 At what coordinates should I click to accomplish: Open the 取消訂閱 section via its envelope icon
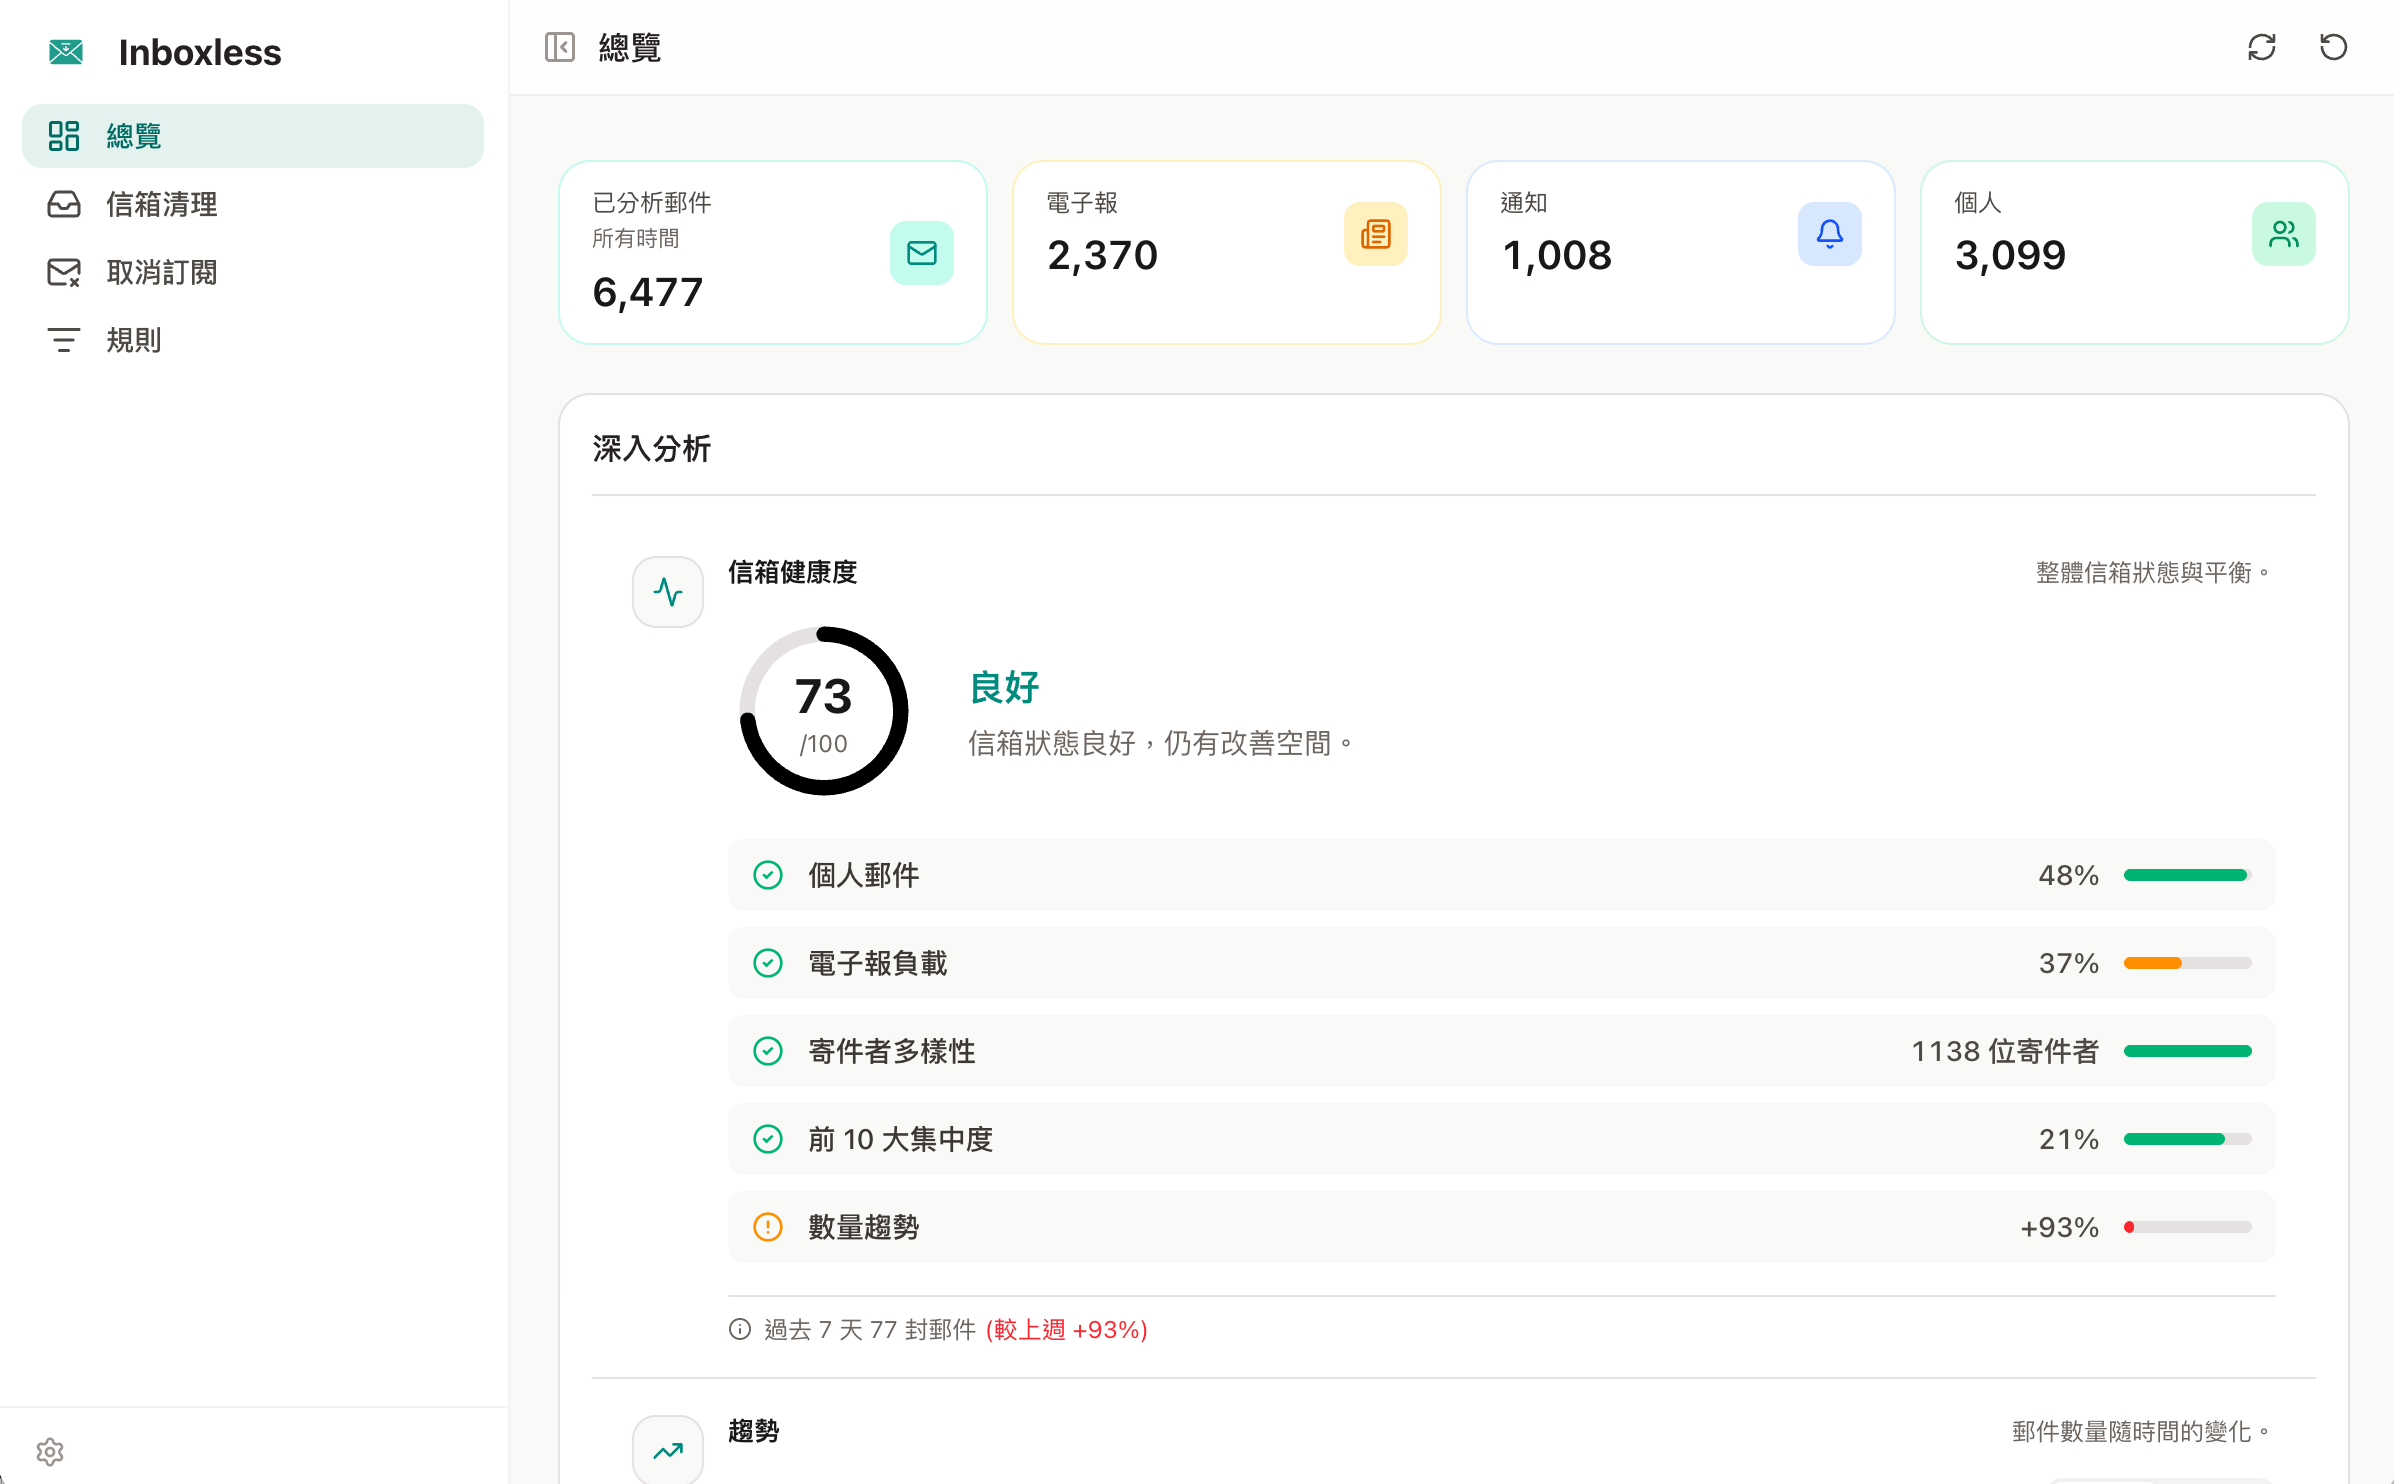(x=64, y=272)
